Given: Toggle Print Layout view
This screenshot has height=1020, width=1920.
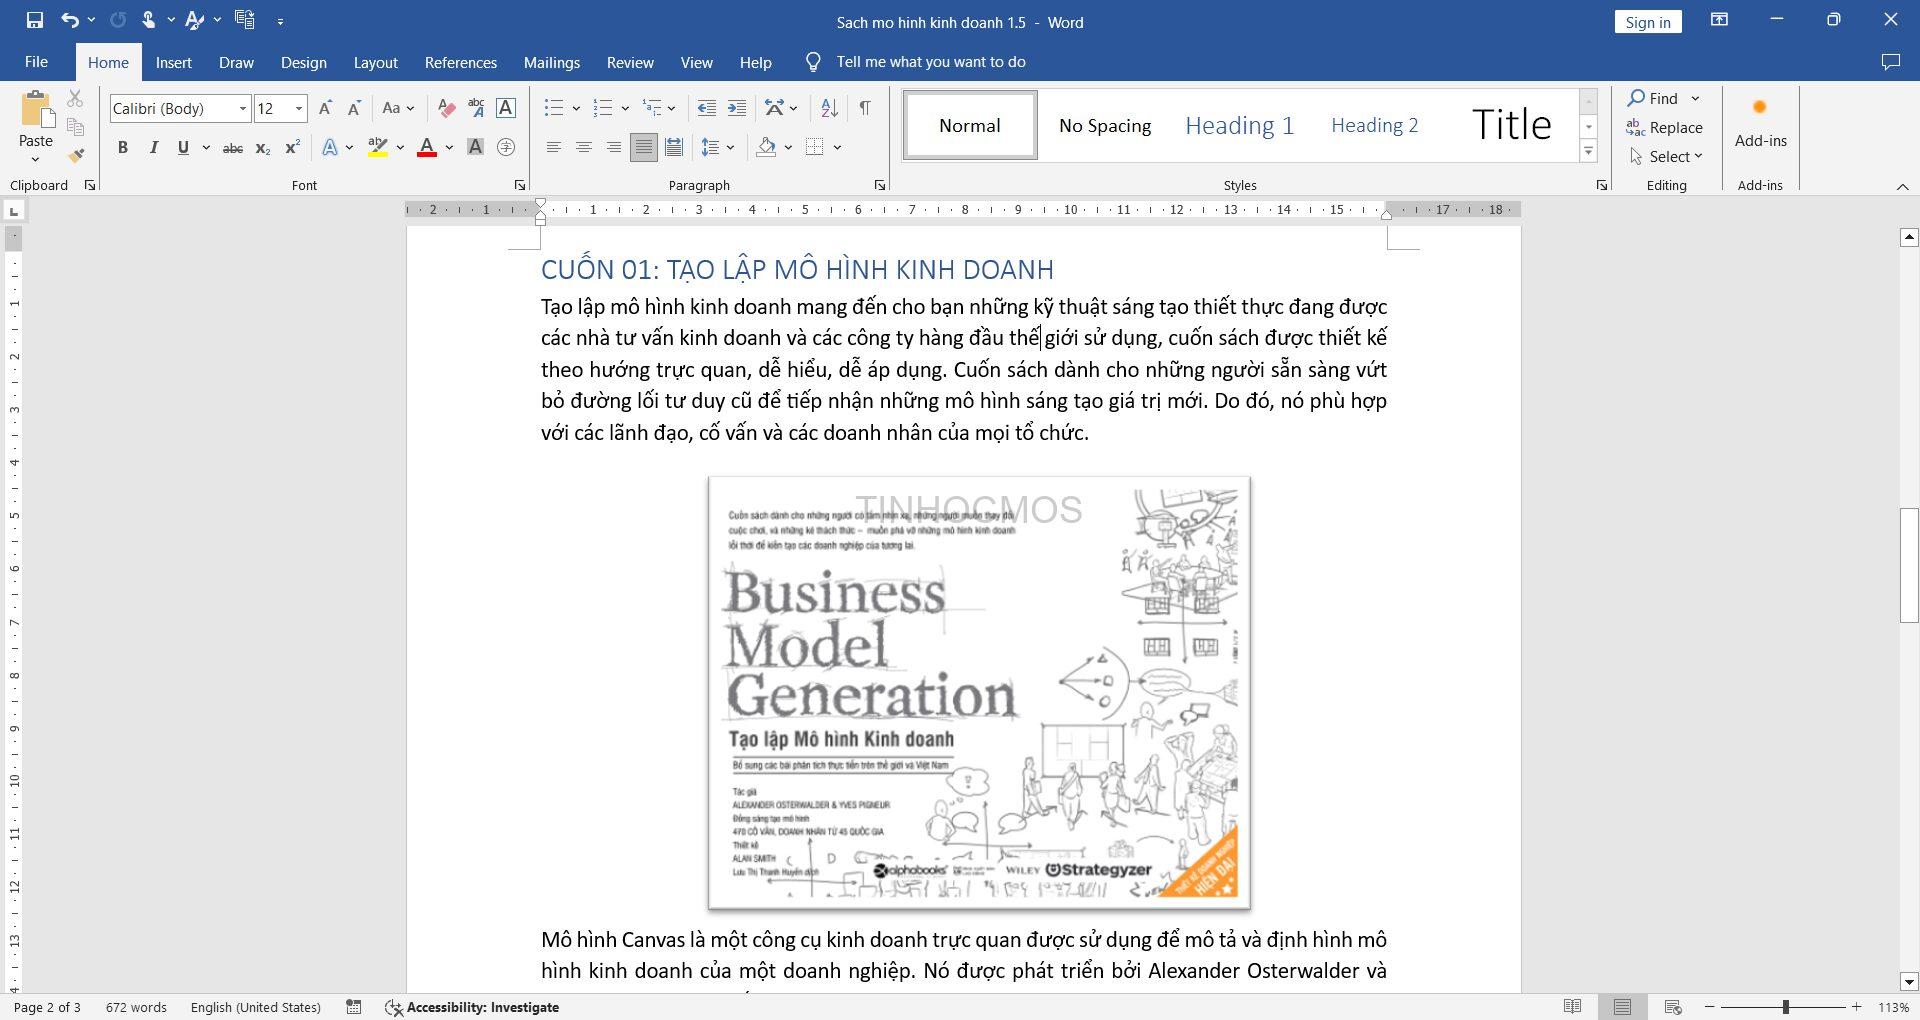Looking at the screenshot, I should point(1622,1007).
